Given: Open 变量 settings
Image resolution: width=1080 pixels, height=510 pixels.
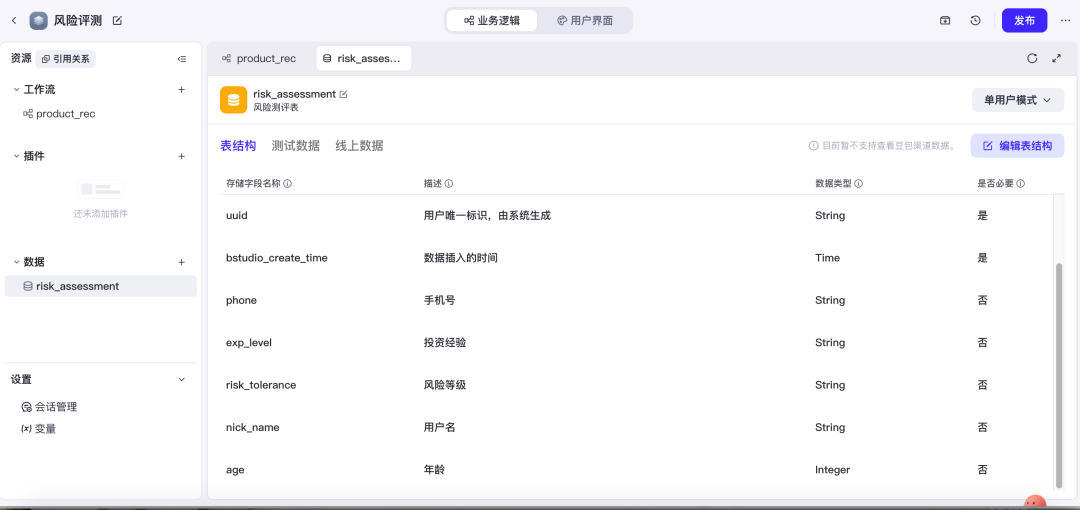Looking at the screenshot, I should (39, 429).
